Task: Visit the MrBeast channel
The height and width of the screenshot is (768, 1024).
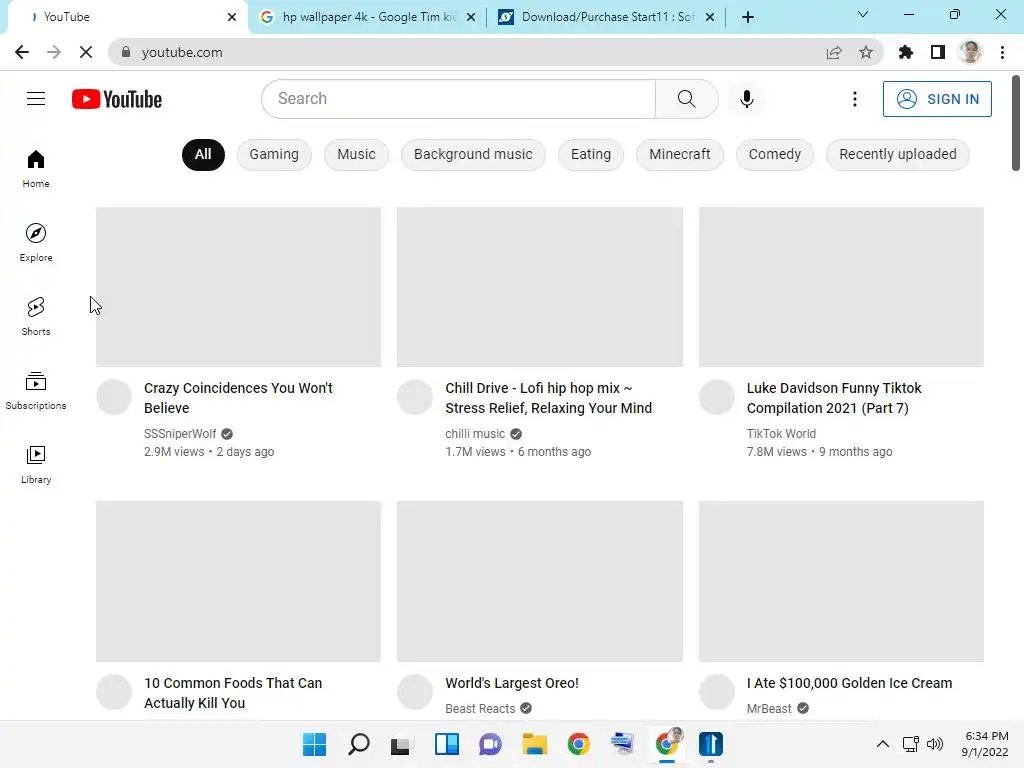Action: tap(769, 709)
